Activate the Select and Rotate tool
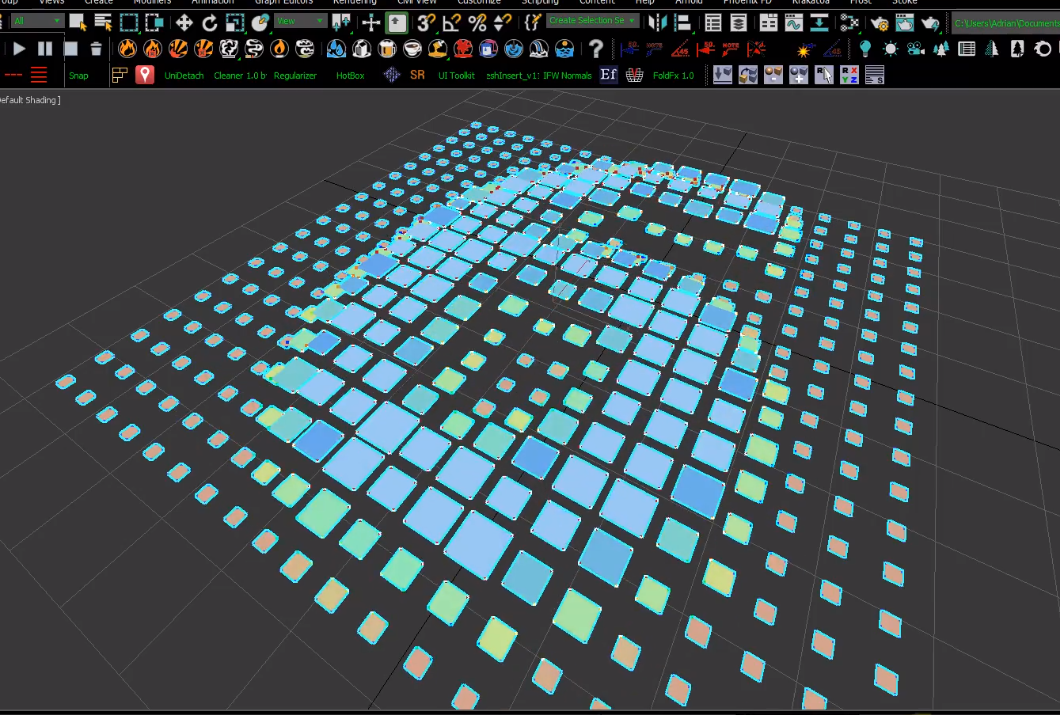The height and width of the screenshot is (715, 1060). point(210,23)
